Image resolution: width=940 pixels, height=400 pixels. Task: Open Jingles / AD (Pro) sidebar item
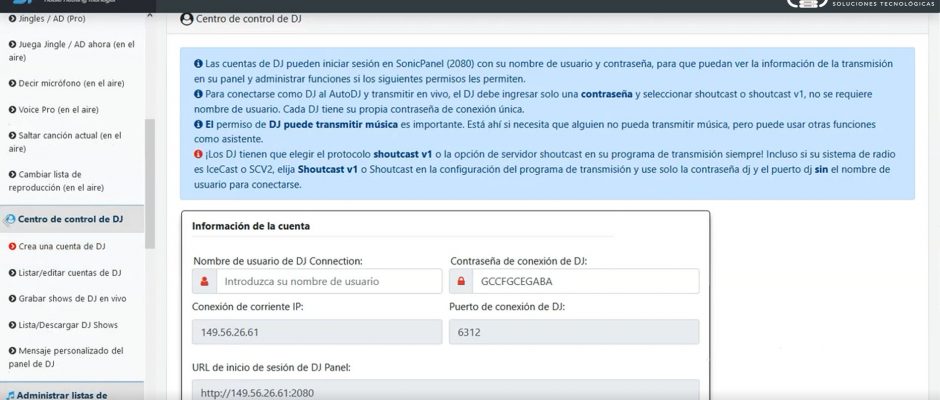point(47,19)
